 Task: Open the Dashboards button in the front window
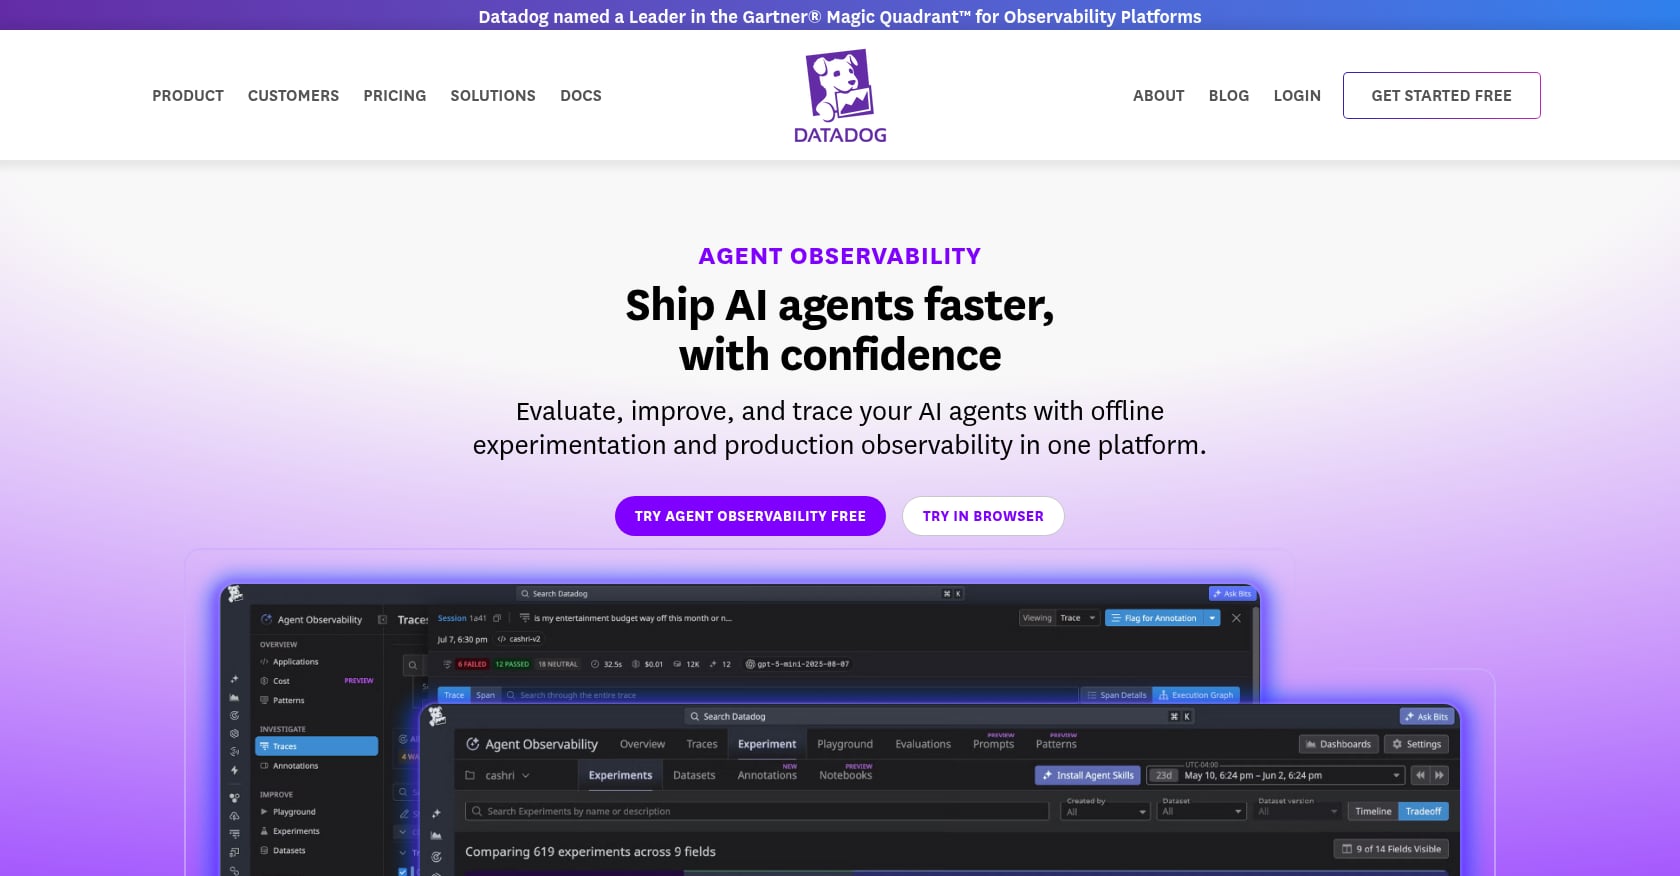[1338, 744]
